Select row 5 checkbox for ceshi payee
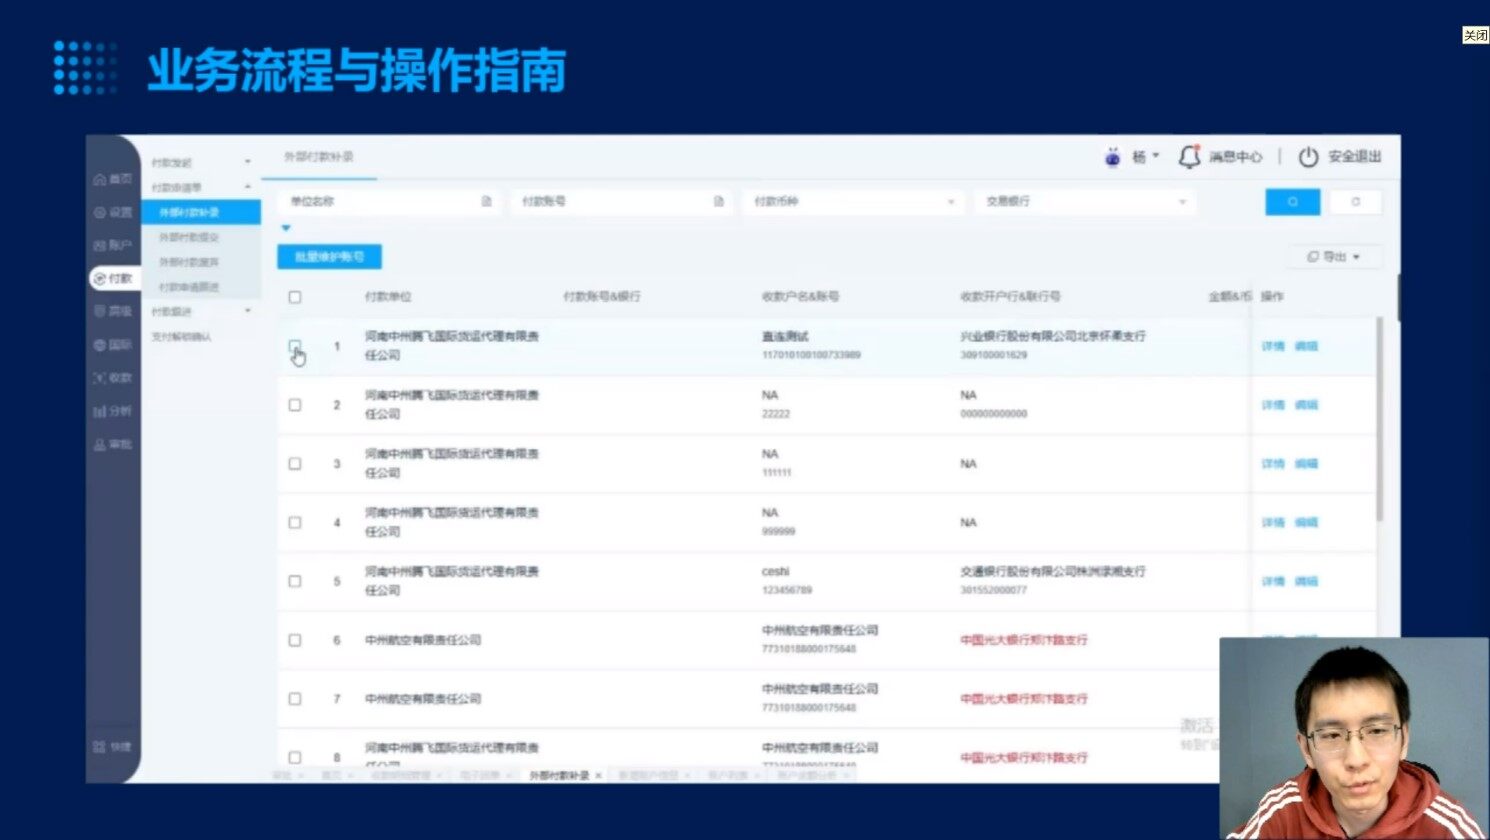 point(295,581)
